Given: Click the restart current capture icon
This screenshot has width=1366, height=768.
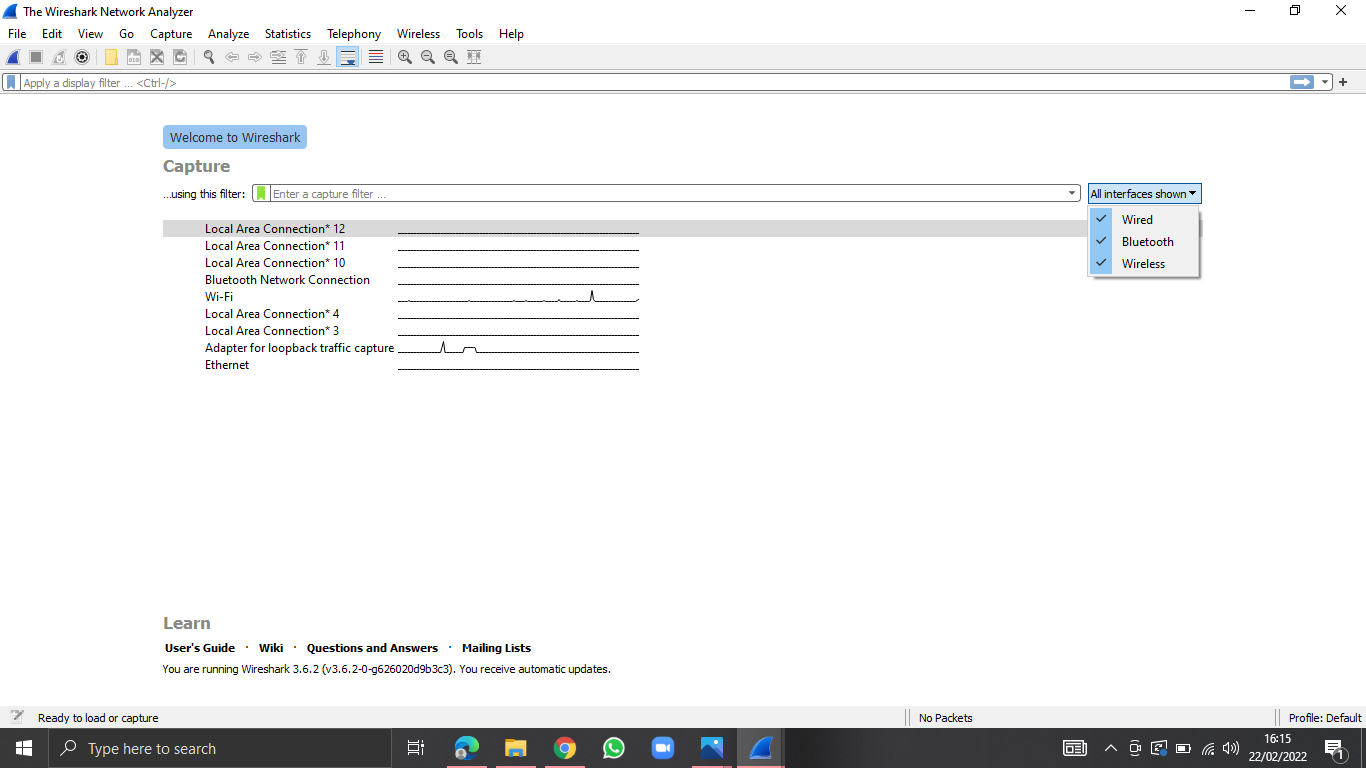Looking at the screenshot, I should (59, 57).
